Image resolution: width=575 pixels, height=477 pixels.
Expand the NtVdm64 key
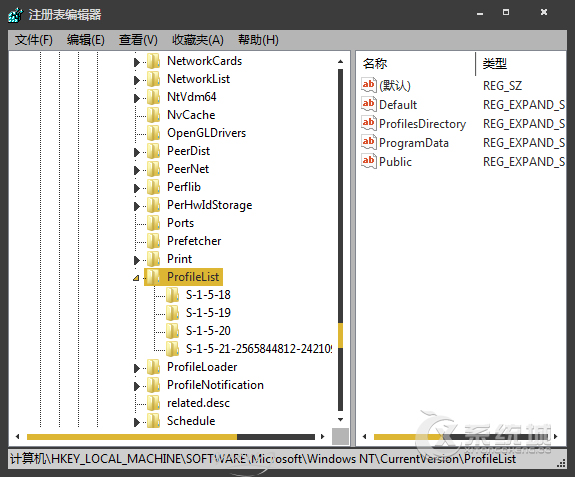tap(137, 98)
